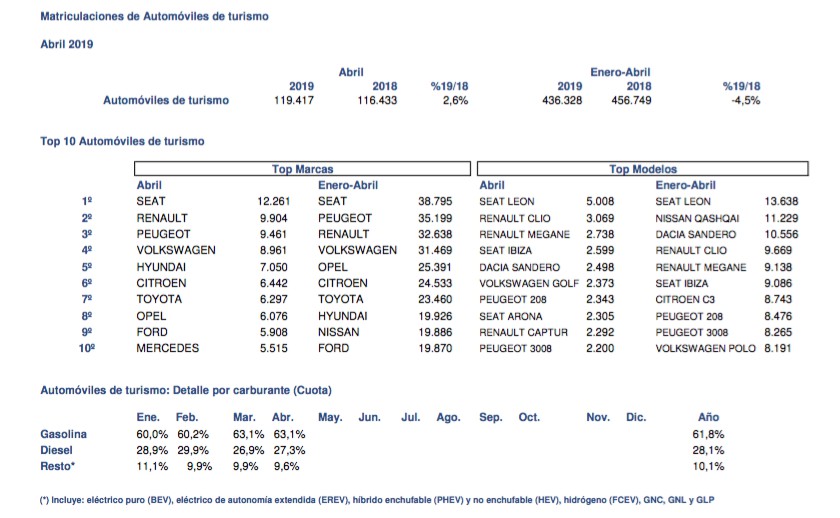The height and width of the screenshot is (518, 840).
Task: Select the value 116.433
Action: [x=377, y=100]
